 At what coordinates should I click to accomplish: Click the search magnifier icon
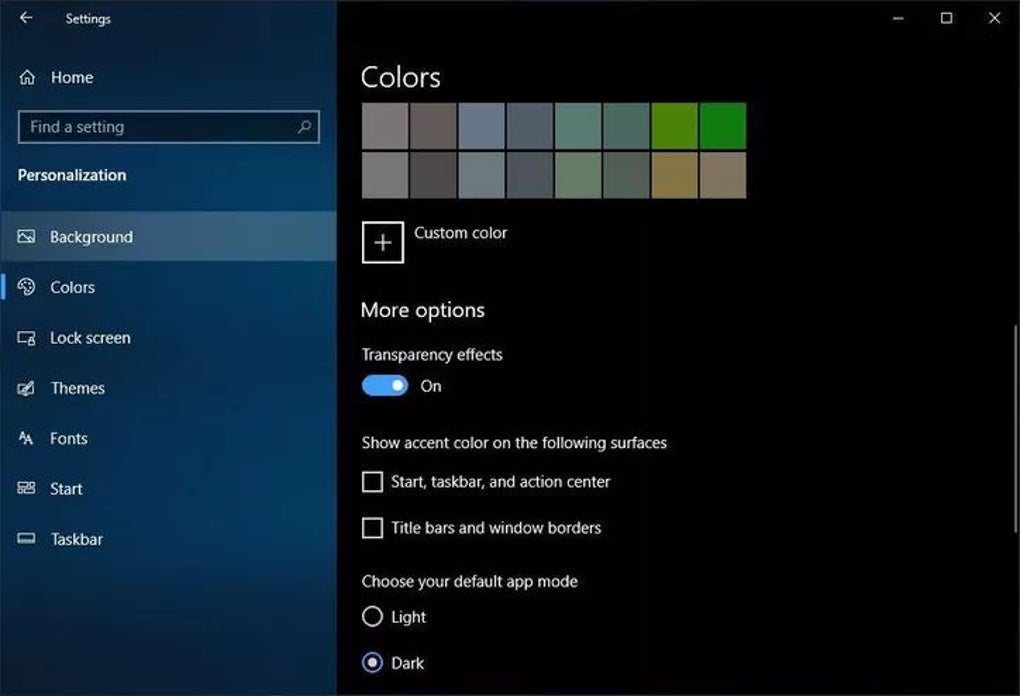pyautogui.click(x=304, y=127)
